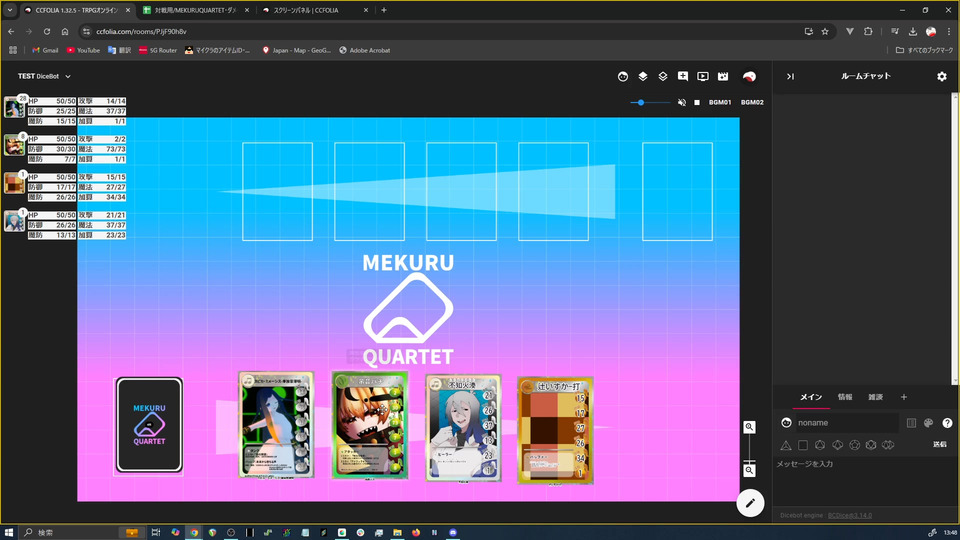
Task: Open the dice help question mark icon
Action: (x=947, y=422)
